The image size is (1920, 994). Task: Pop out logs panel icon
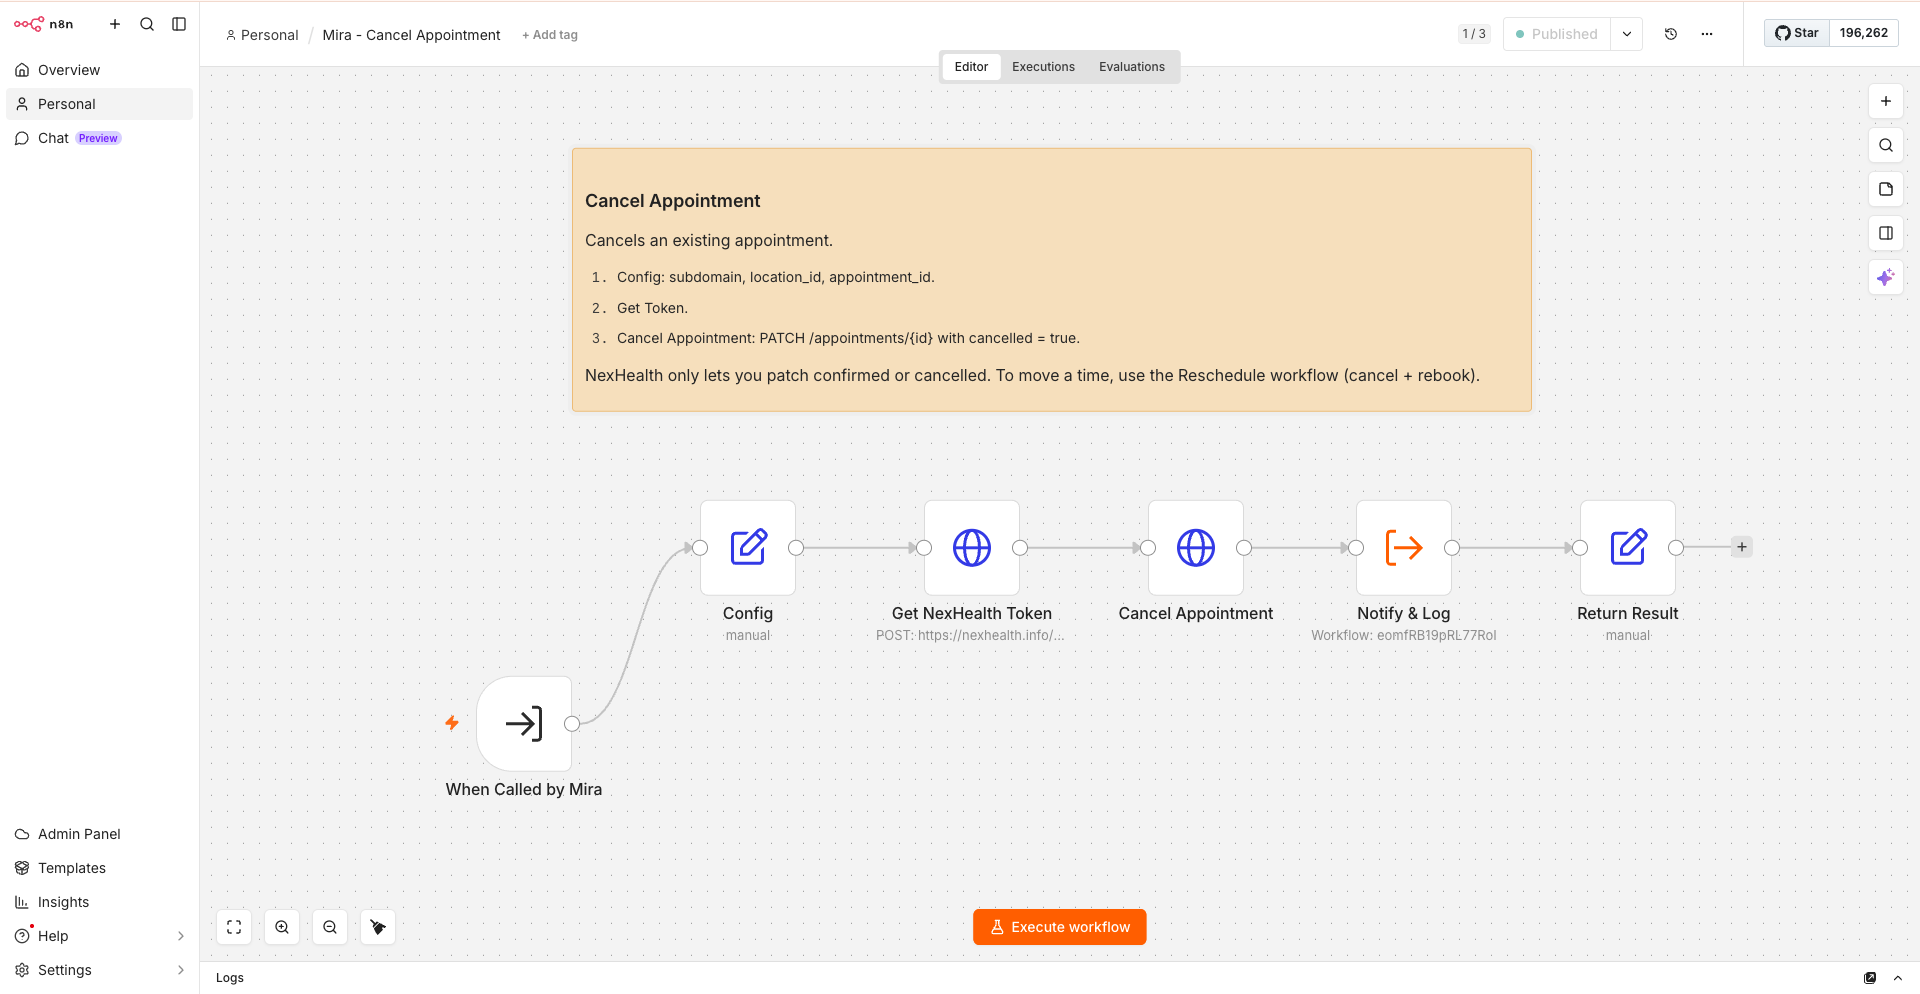(x=1870, y=978)
